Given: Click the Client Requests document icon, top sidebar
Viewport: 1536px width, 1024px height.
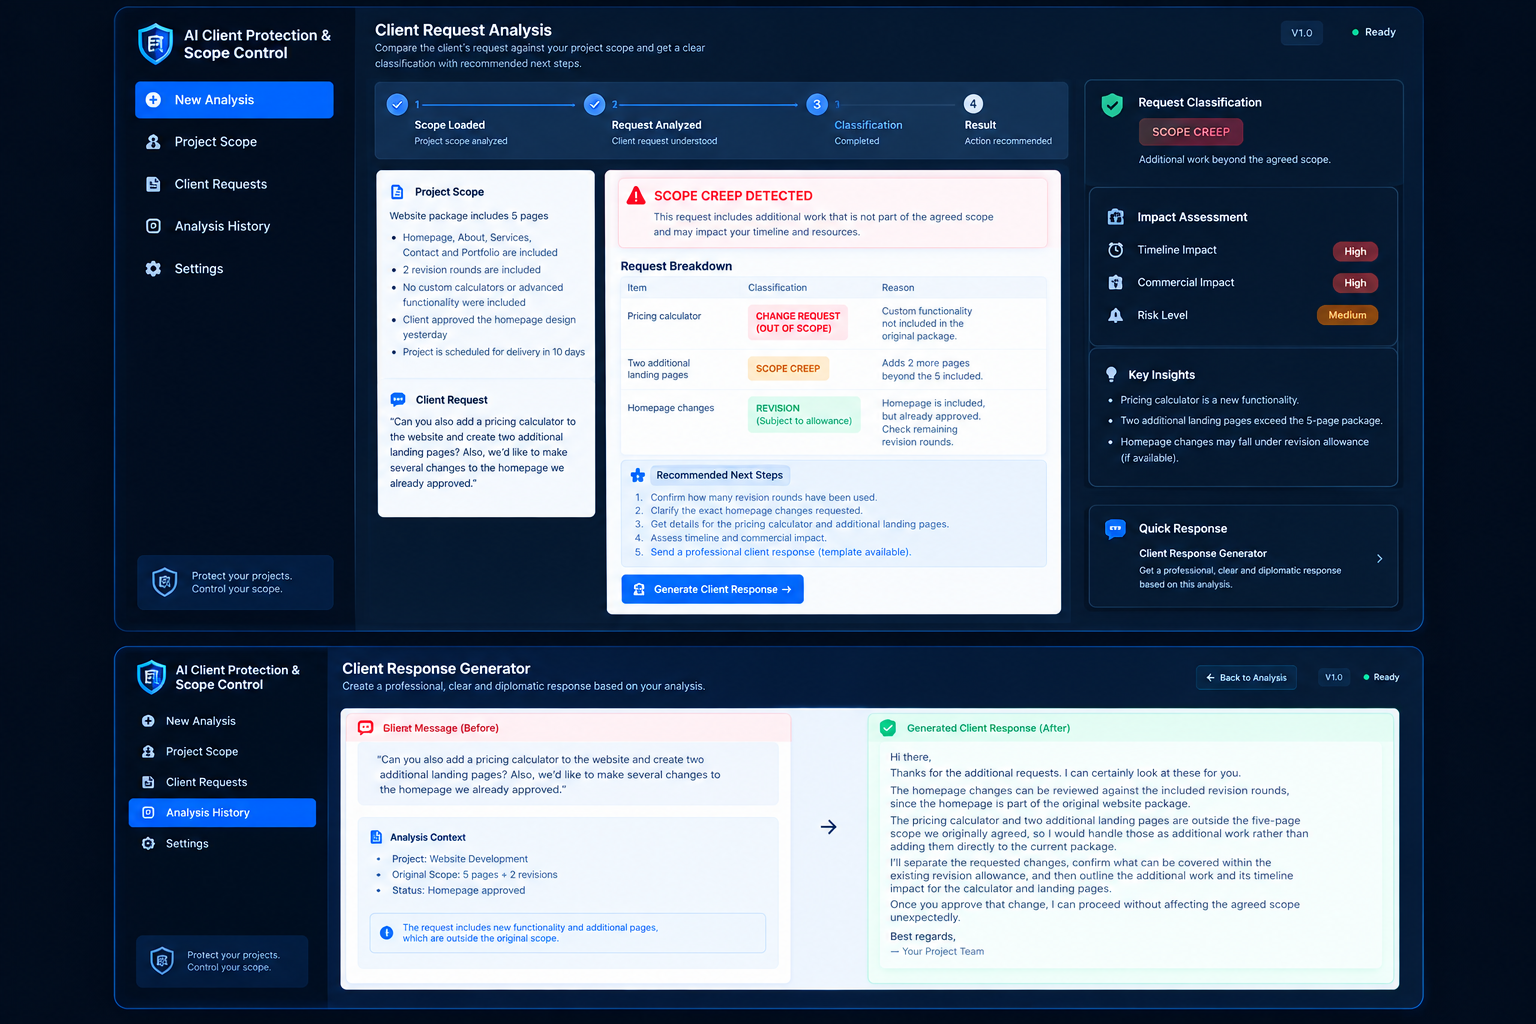Looking at the screenshot, I should [153, 184].
